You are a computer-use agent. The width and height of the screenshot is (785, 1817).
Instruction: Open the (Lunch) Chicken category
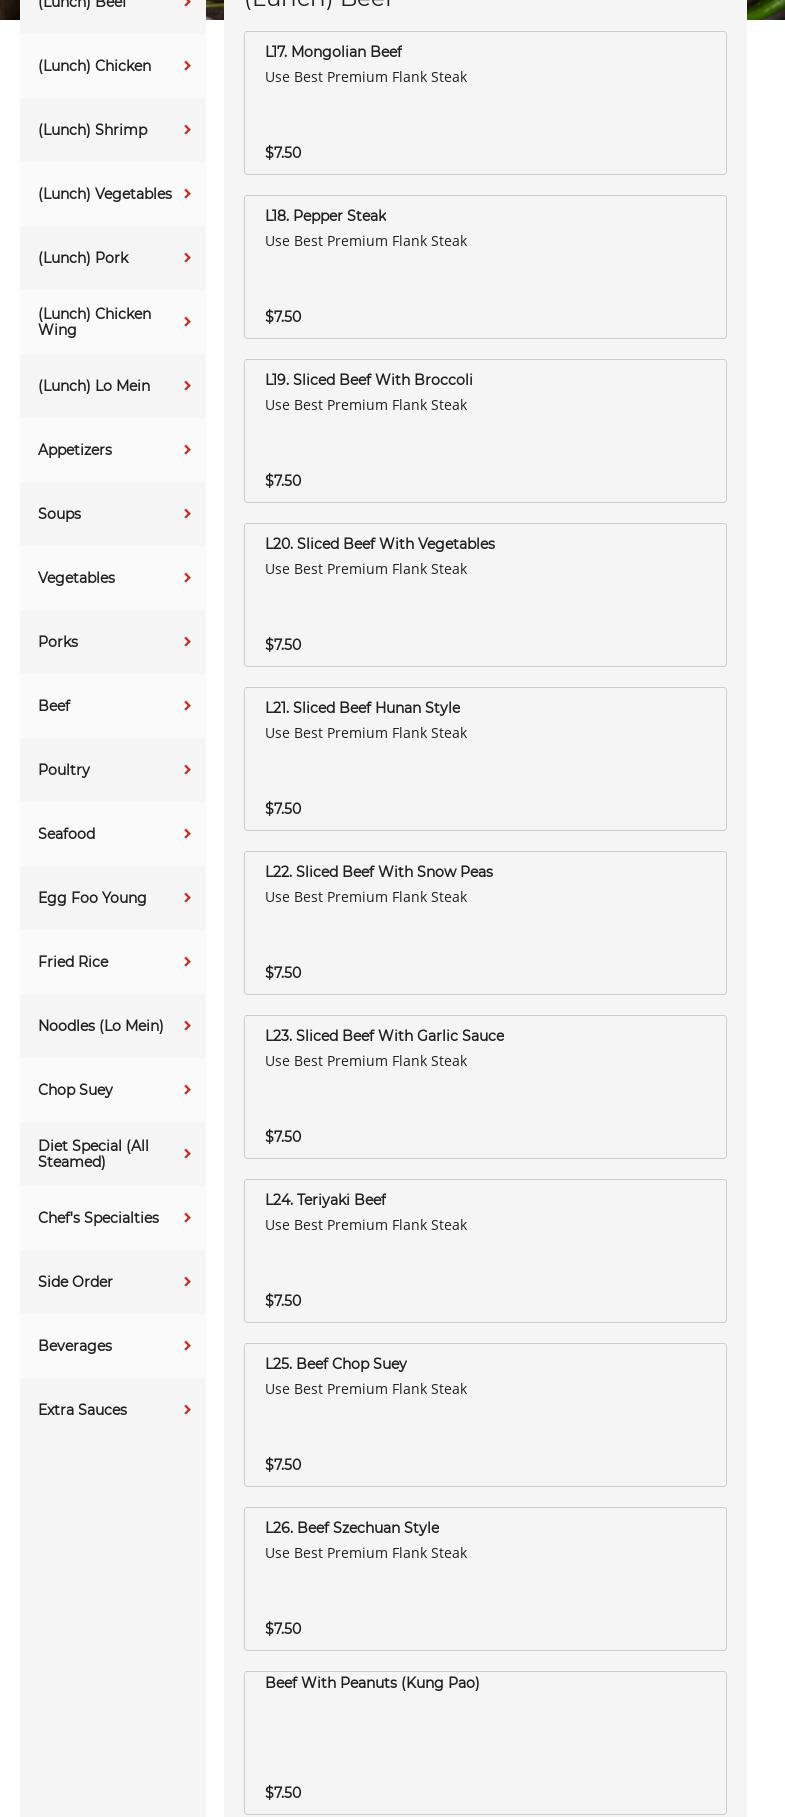95,66
